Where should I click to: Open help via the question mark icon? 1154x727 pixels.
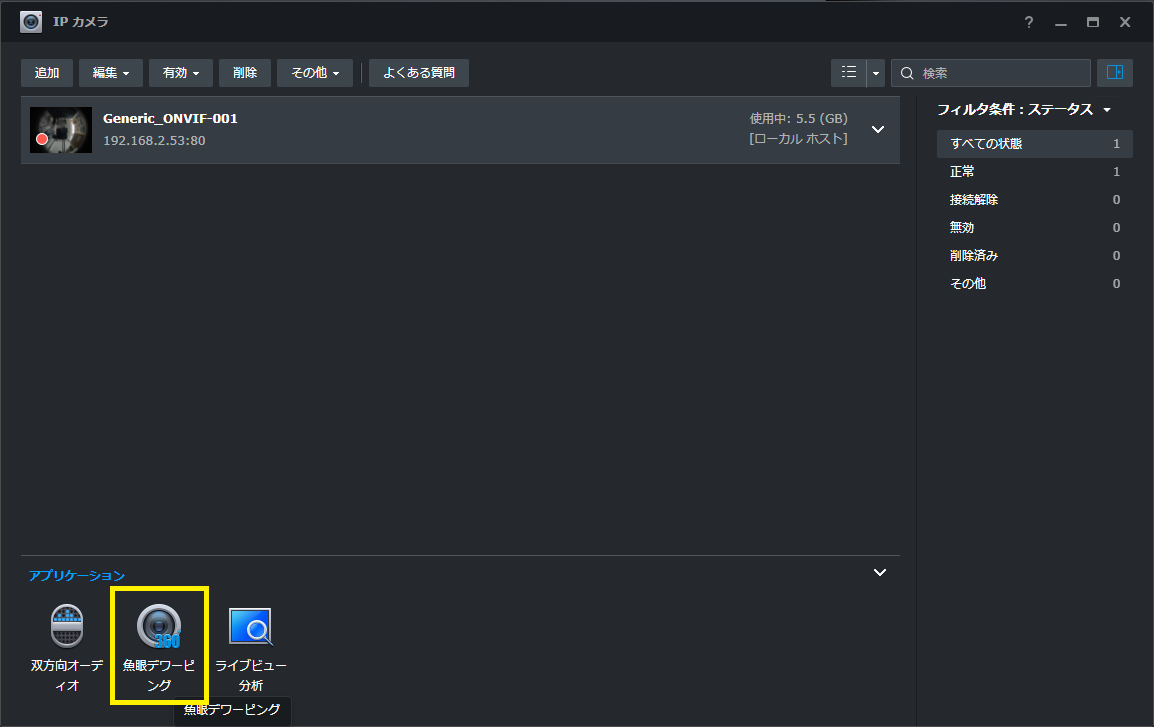point(1029,22)
